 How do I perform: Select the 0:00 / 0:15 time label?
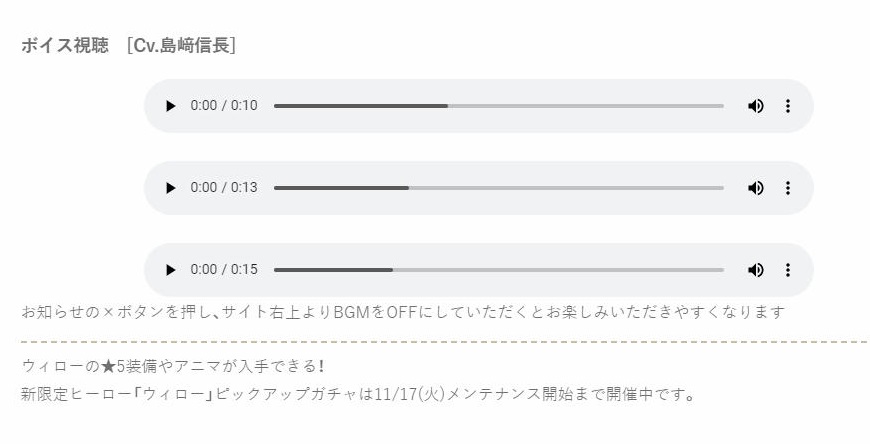click(x=224, y=270)
